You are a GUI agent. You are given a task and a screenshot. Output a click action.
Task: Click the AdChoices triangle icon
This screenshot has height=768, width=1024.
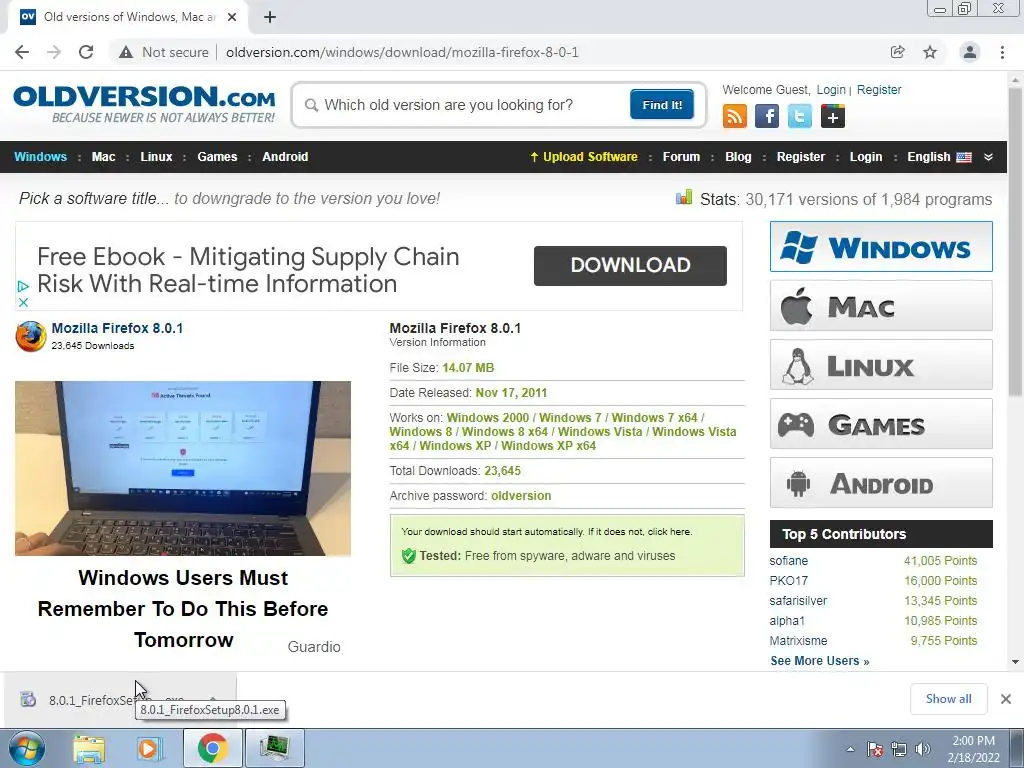(x=23, y=286)
